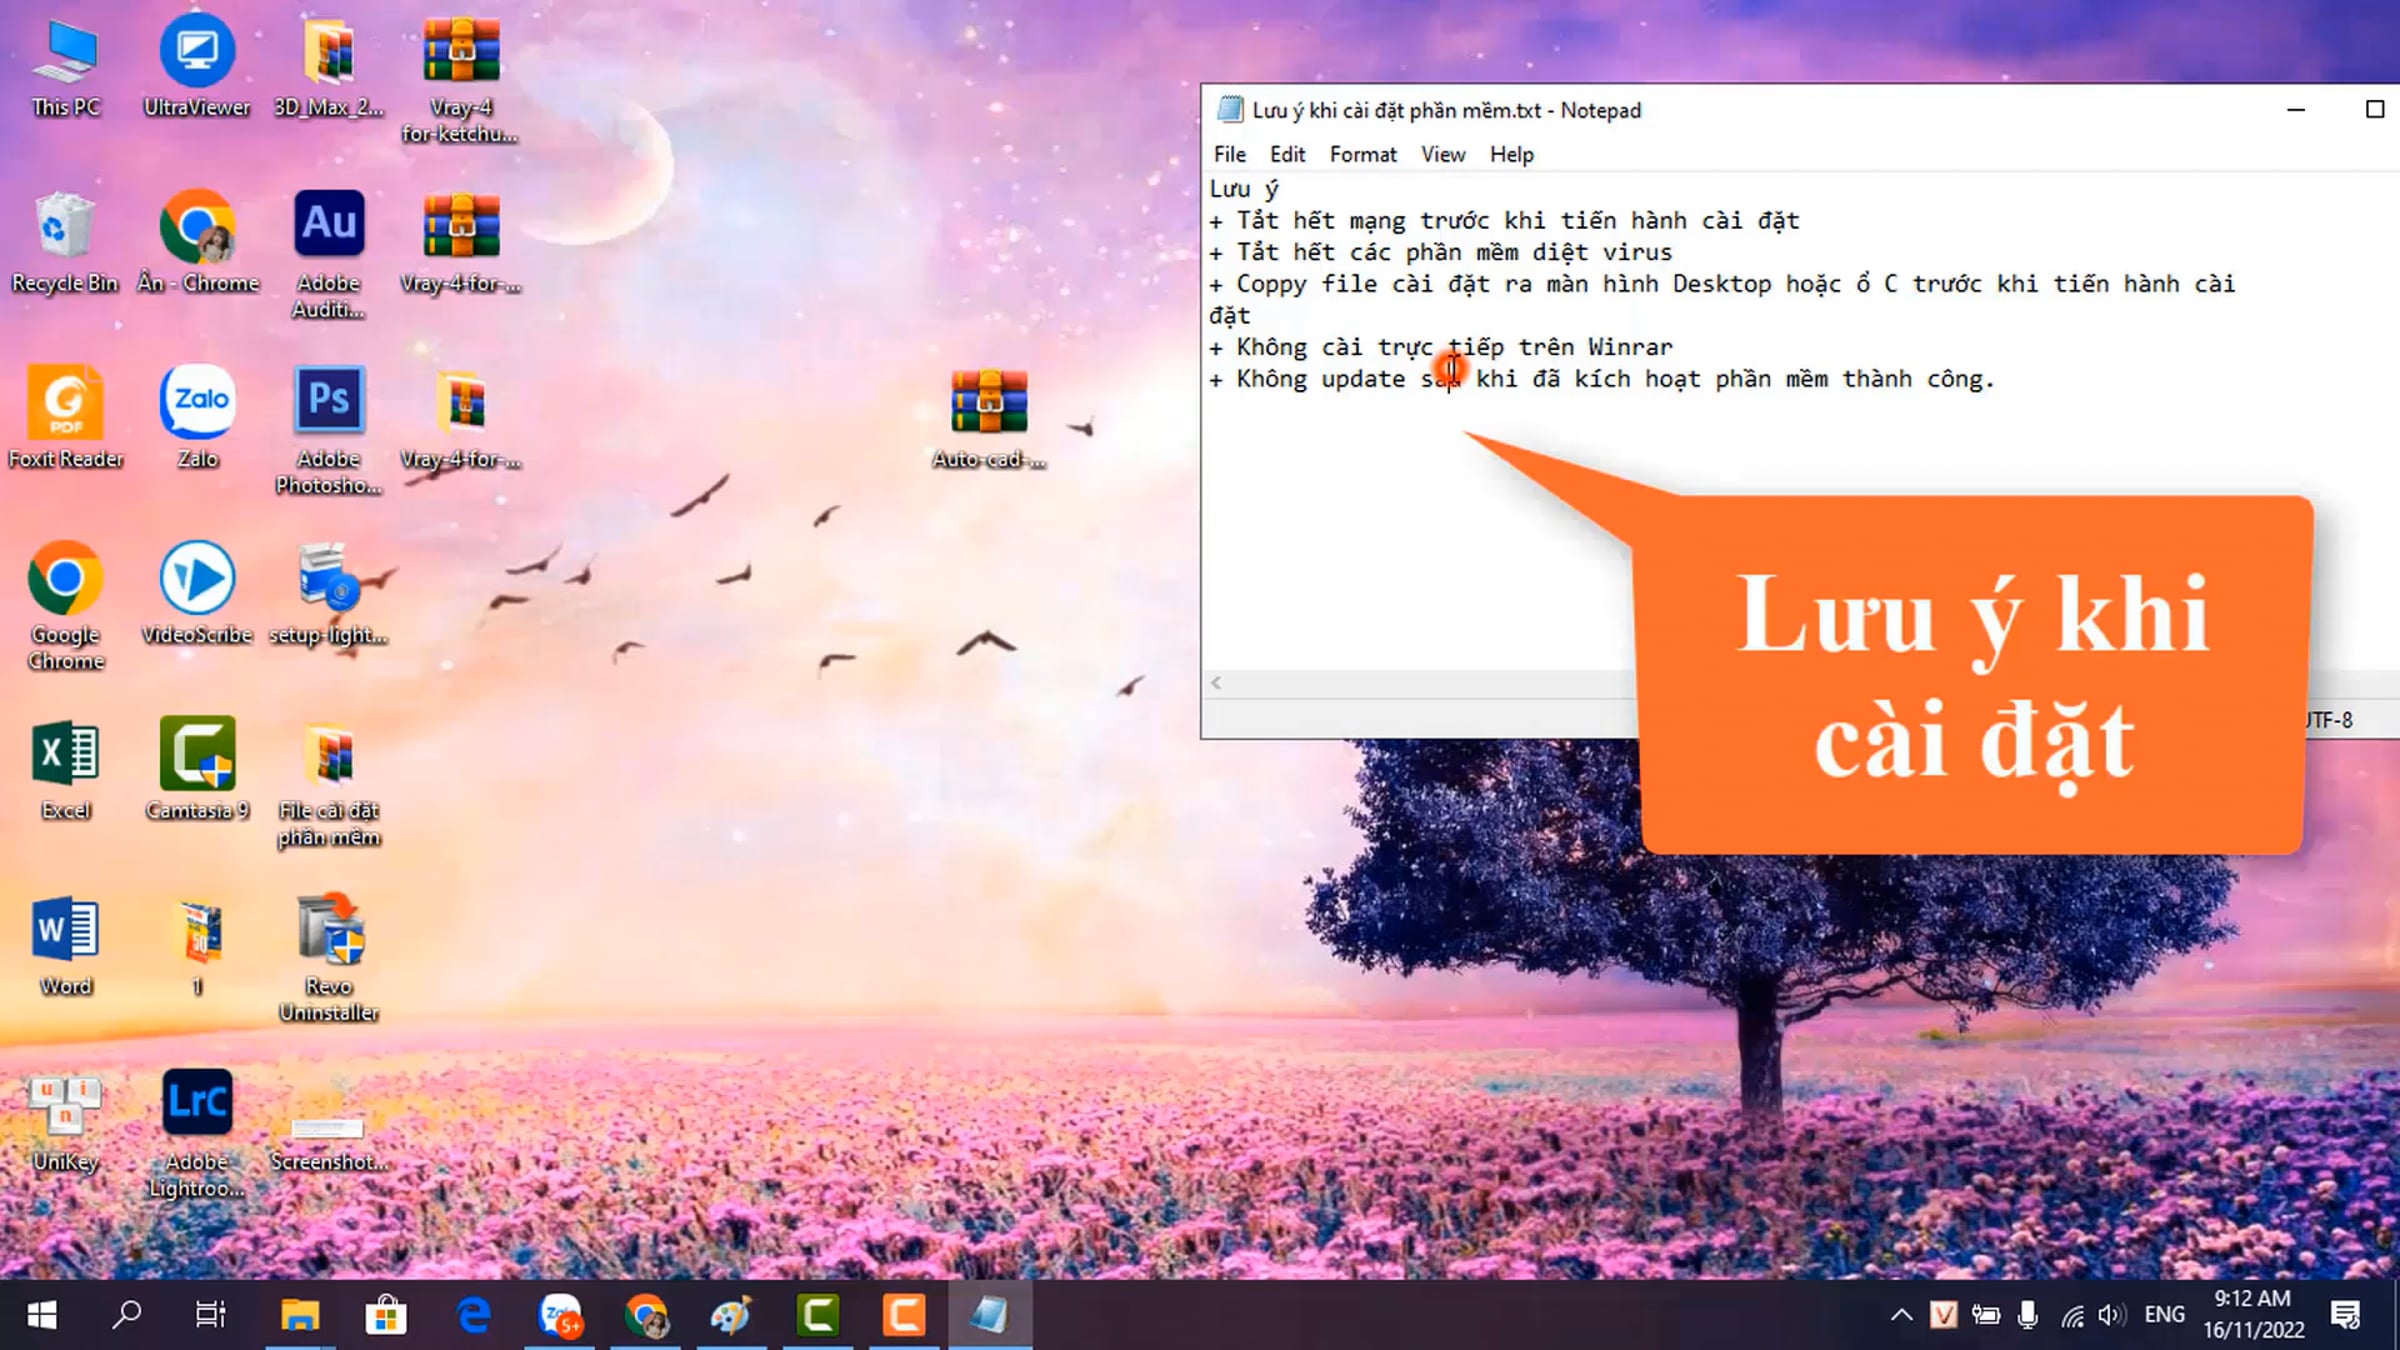Image resolution: width=2400 pixels, height=1350 pixels.
Task: Click the volume icon in system tray
Action: pos(2111,1315)
